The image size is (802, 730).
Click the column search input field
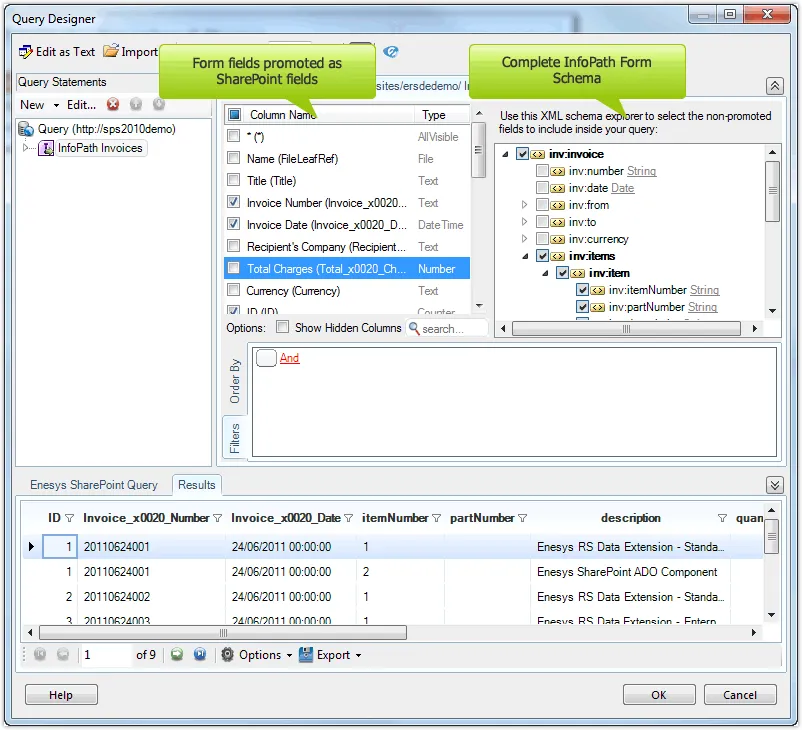[x=453, y=328]
